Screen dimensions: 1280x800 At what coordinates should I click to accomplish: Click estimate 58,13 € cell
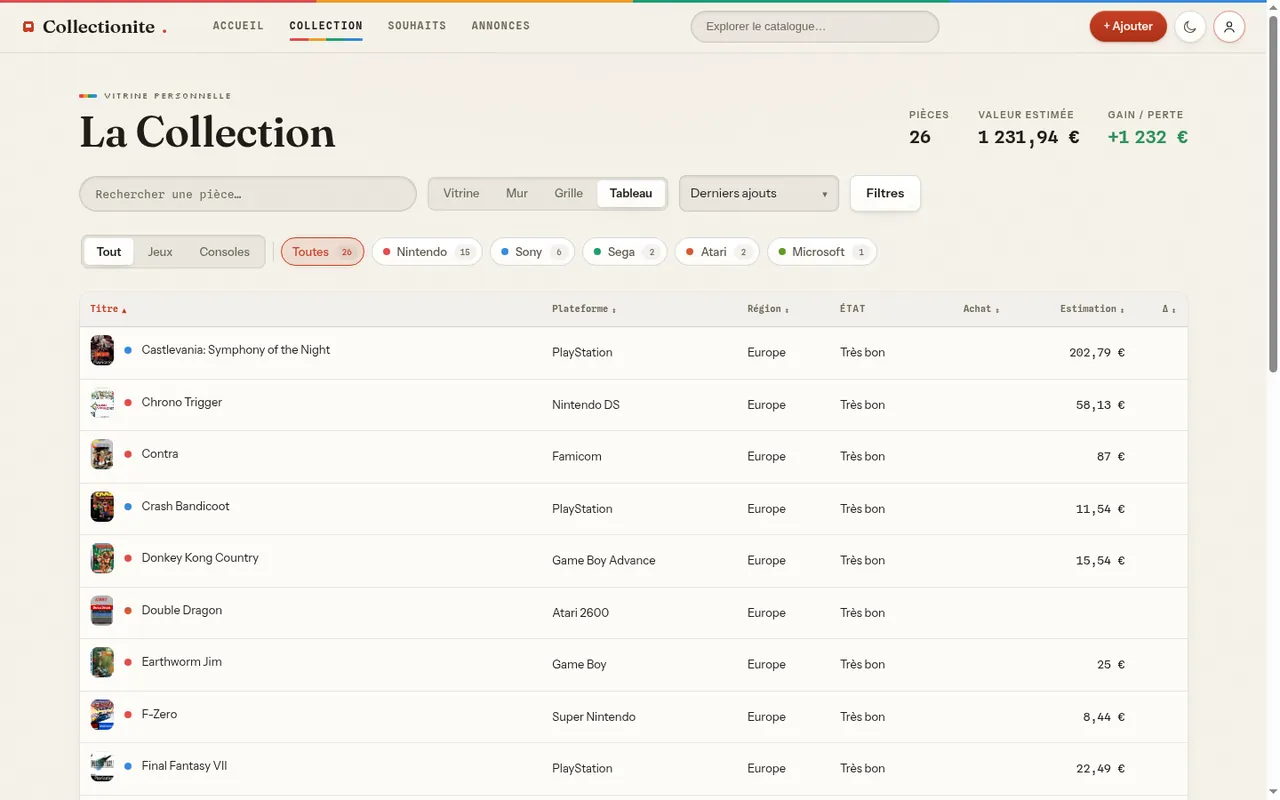tap(1100, 405)
